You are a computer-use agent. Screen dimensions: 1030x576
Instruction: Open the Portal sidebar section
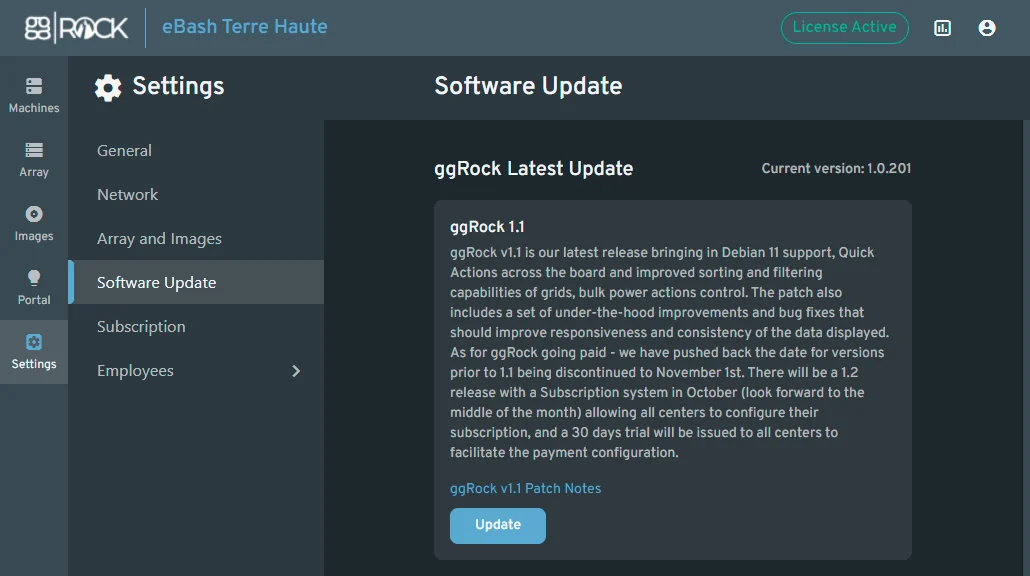(x=34, y=288)
